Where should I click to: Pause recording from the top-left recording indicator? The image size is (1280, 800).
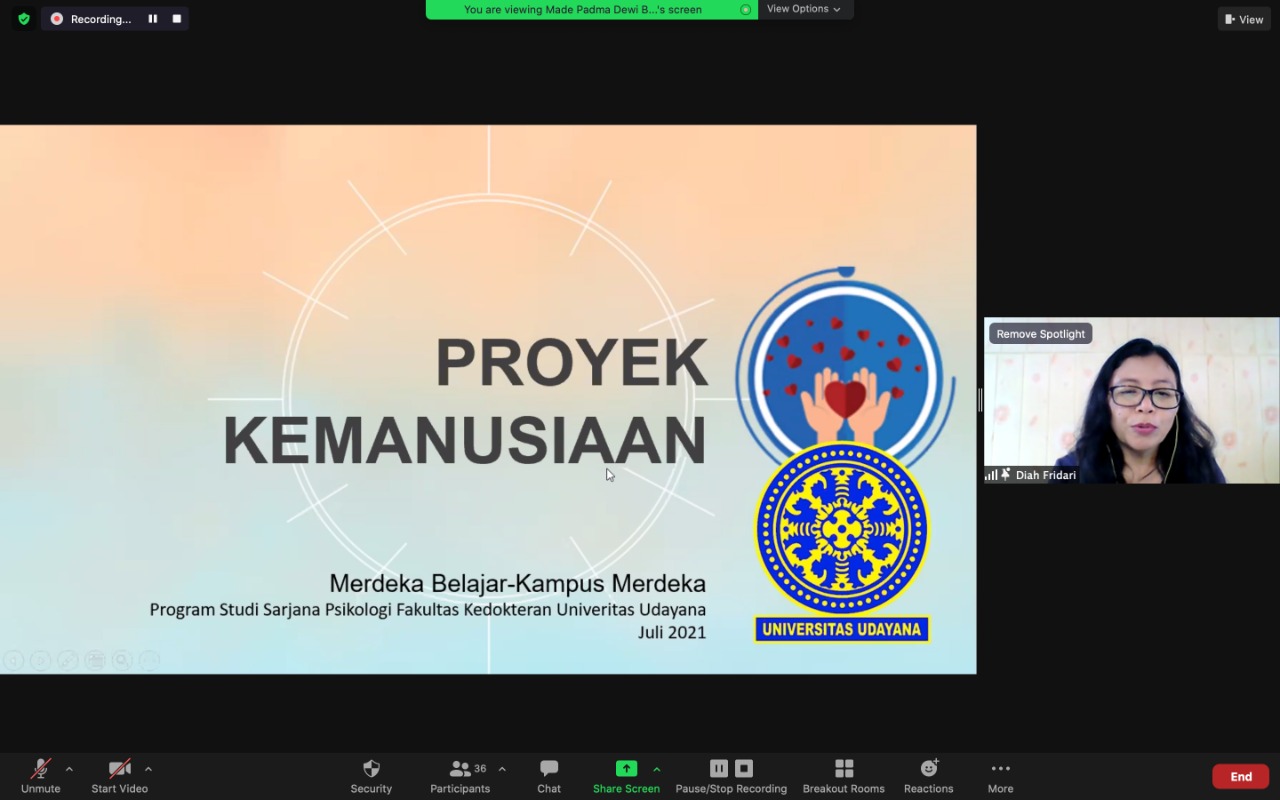click(x=153, y=18)
